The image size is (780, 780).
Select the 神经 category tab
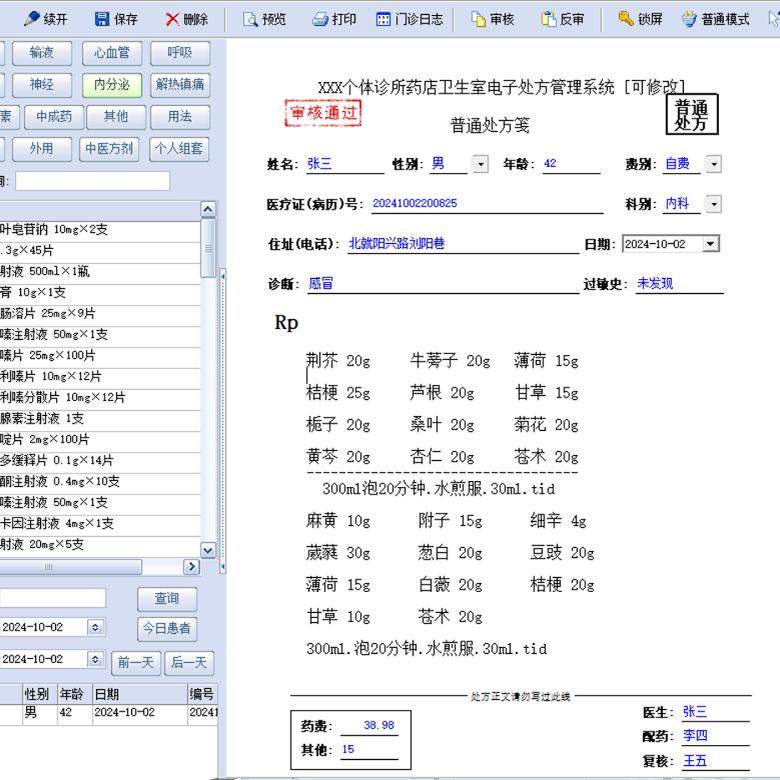[42, 85]
